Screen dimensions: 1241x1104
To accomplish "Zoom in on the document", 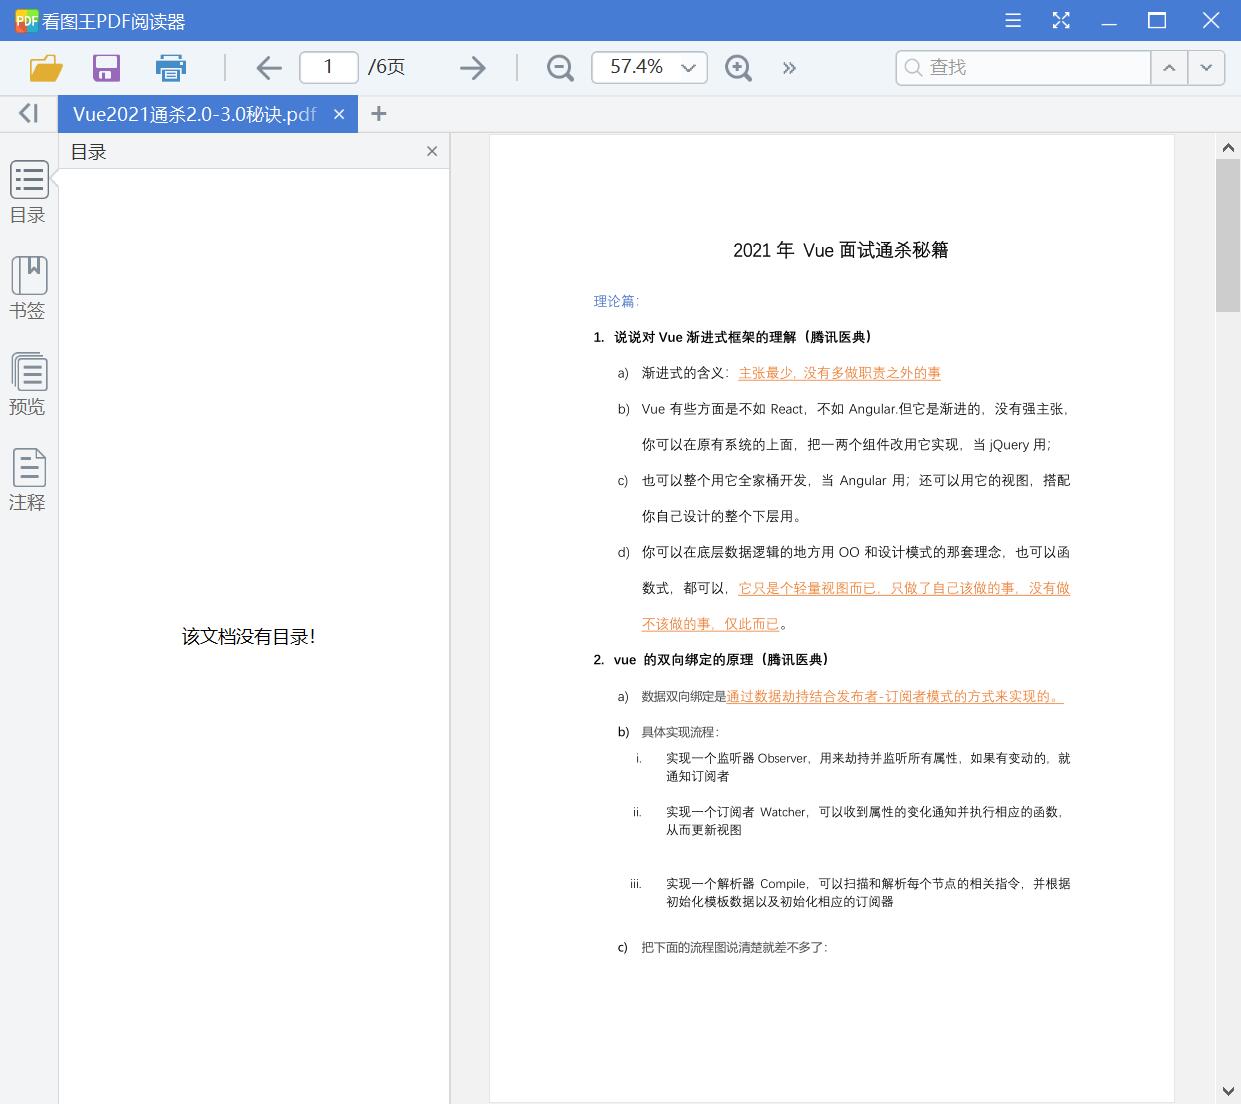I will 738,68.
